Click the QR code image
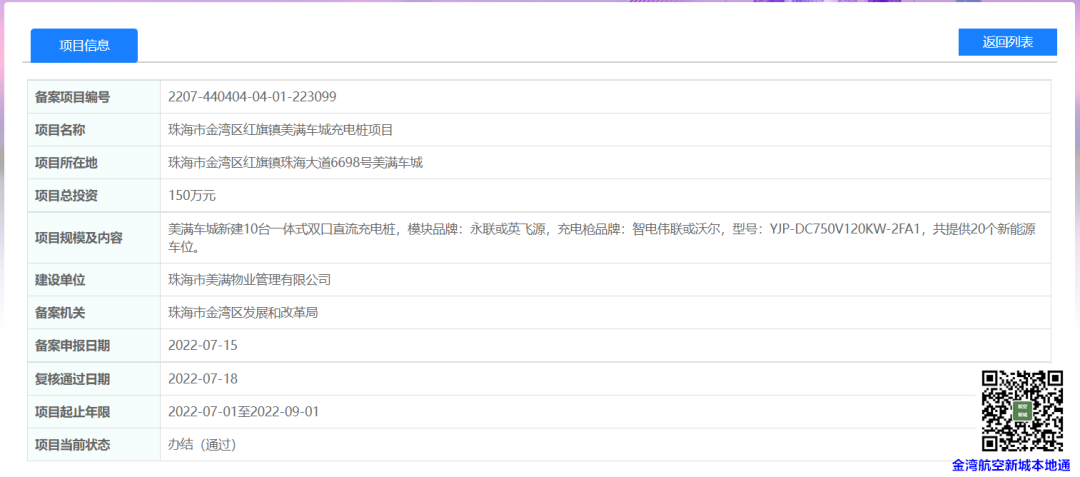This screenshot has width=1080, height=477. coord(1022,411)
